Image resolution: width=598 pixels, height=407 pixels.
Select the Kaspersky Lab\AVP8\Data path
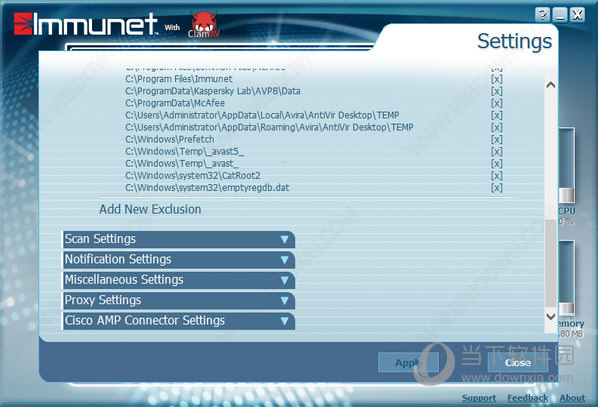[x=213, y=91]
